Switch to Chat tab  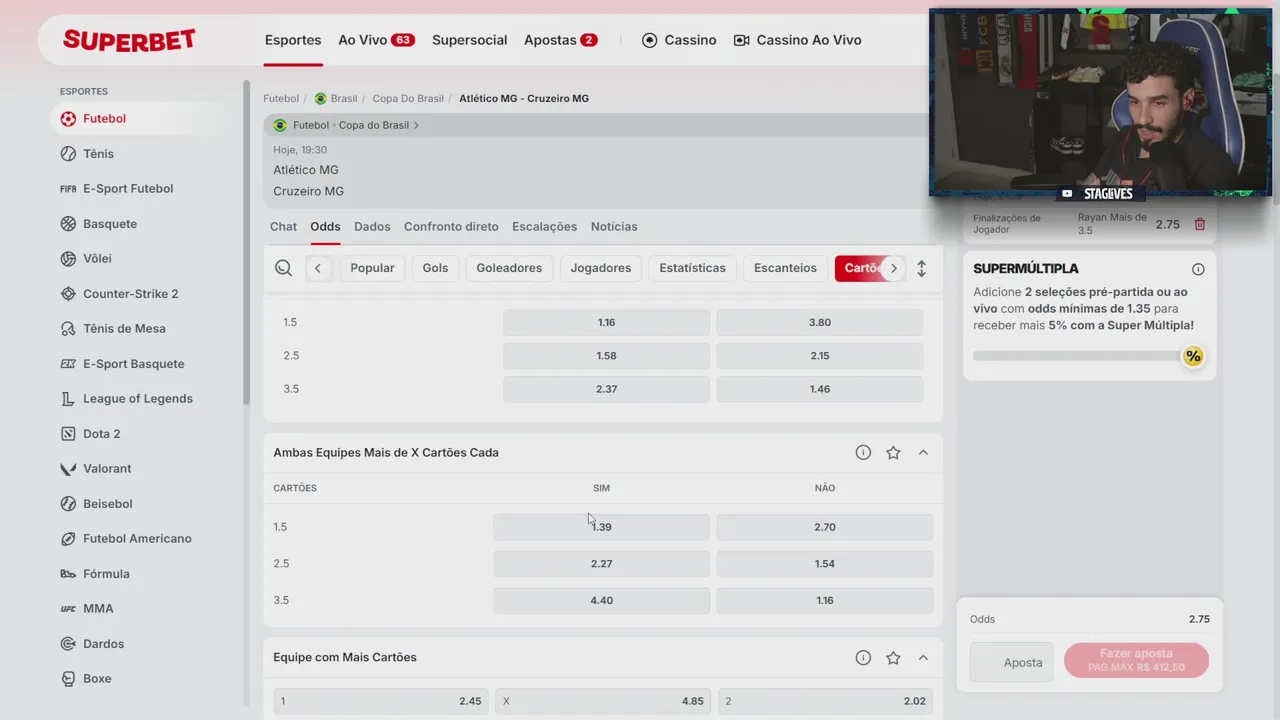pos(283,227)
